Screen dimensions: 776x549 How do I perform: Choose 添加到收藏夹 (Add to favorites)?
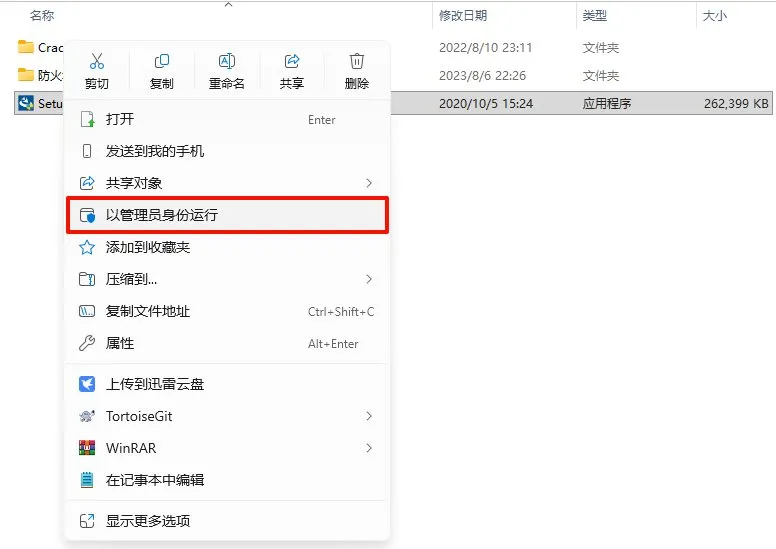point(227,247)
